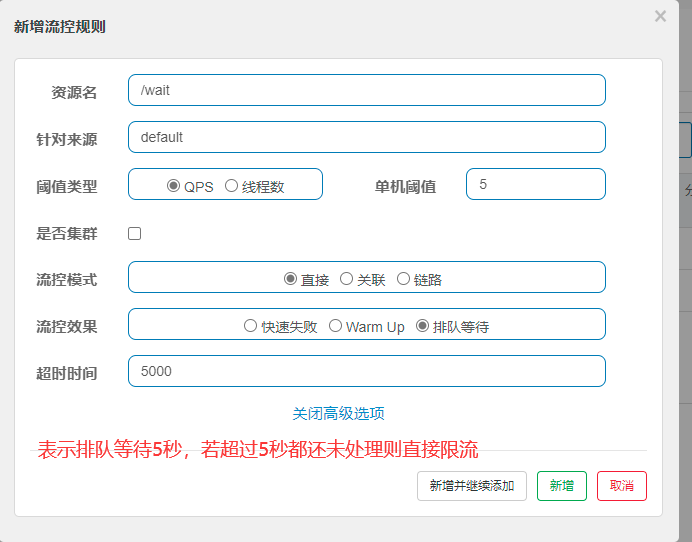Choose 链路 flow control mode

pyautogui.click(x=404, y=279)
